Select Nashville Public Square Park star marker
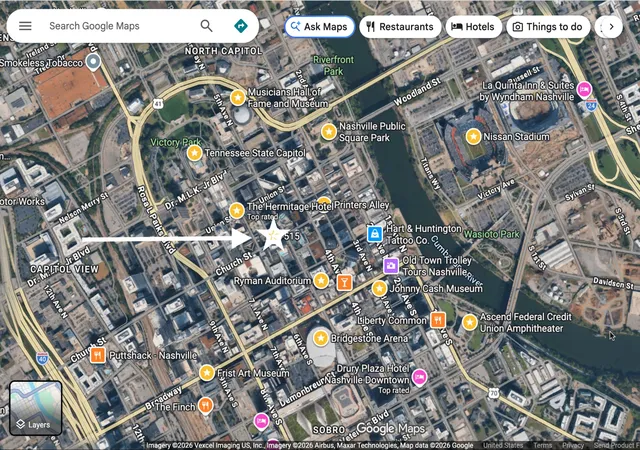Viewport: 640px width, 450px height. [329, 131]
